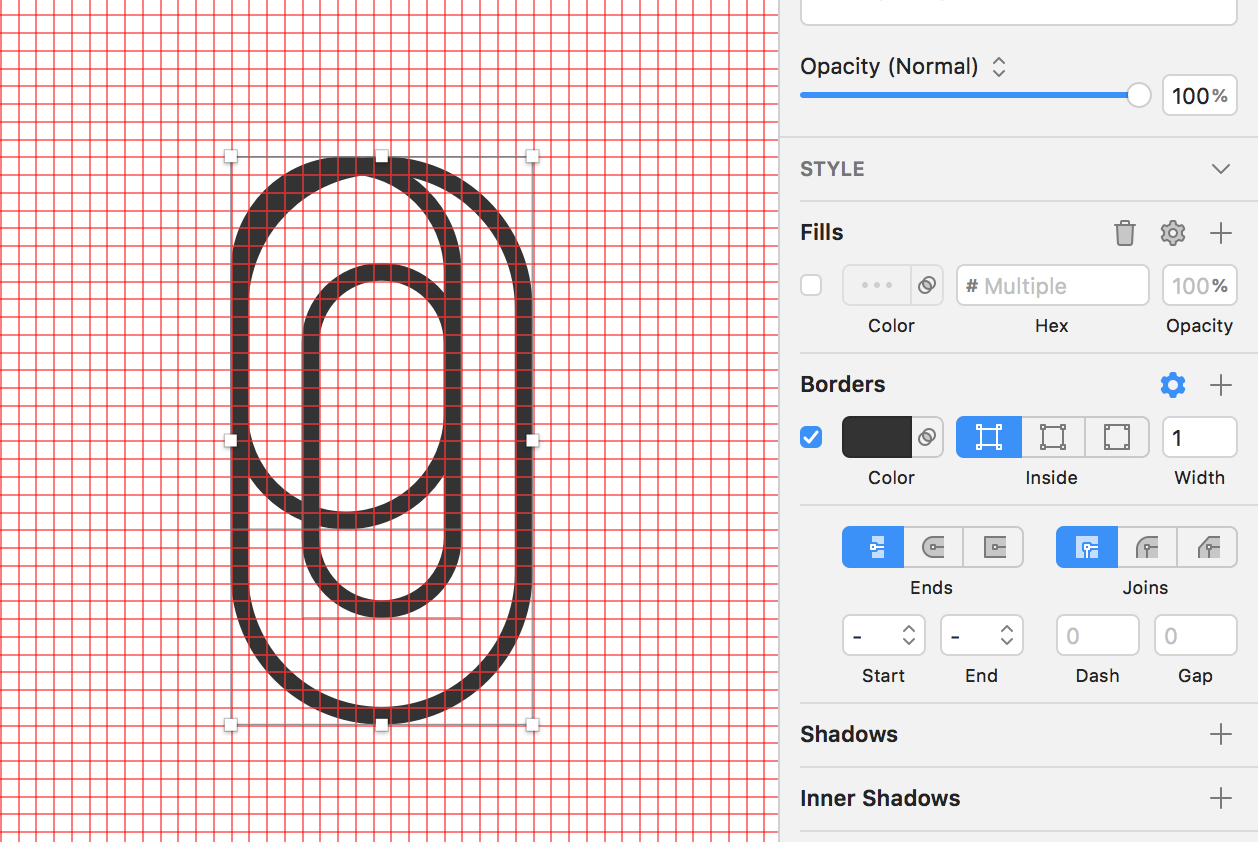1258x842 pixels.
Task: Open border blend mode icon
Action: (927, 437)
